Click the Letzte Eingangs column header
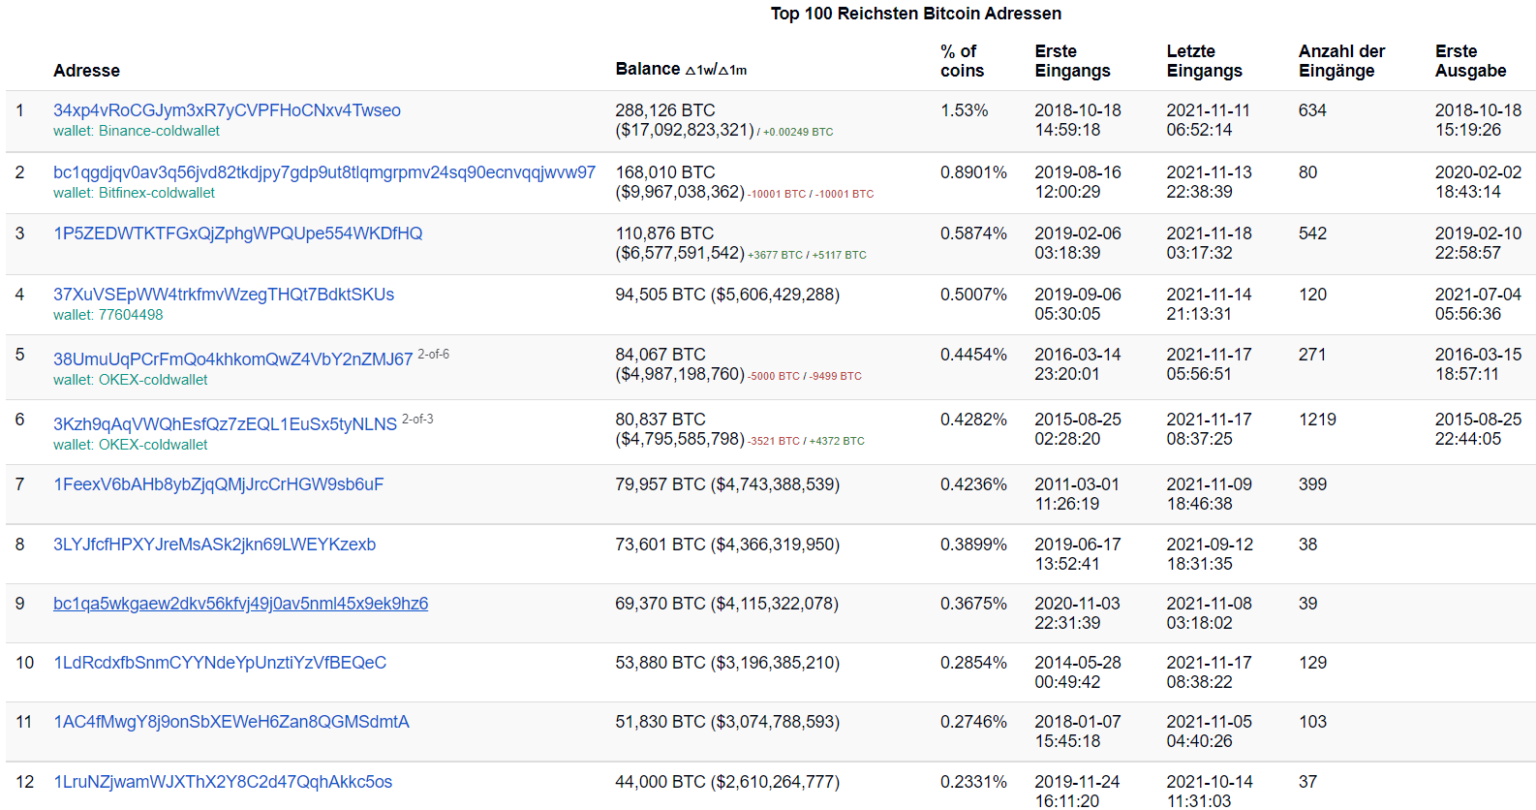This screenshot has height=810, width=1536. click(x=1204, y=61)
